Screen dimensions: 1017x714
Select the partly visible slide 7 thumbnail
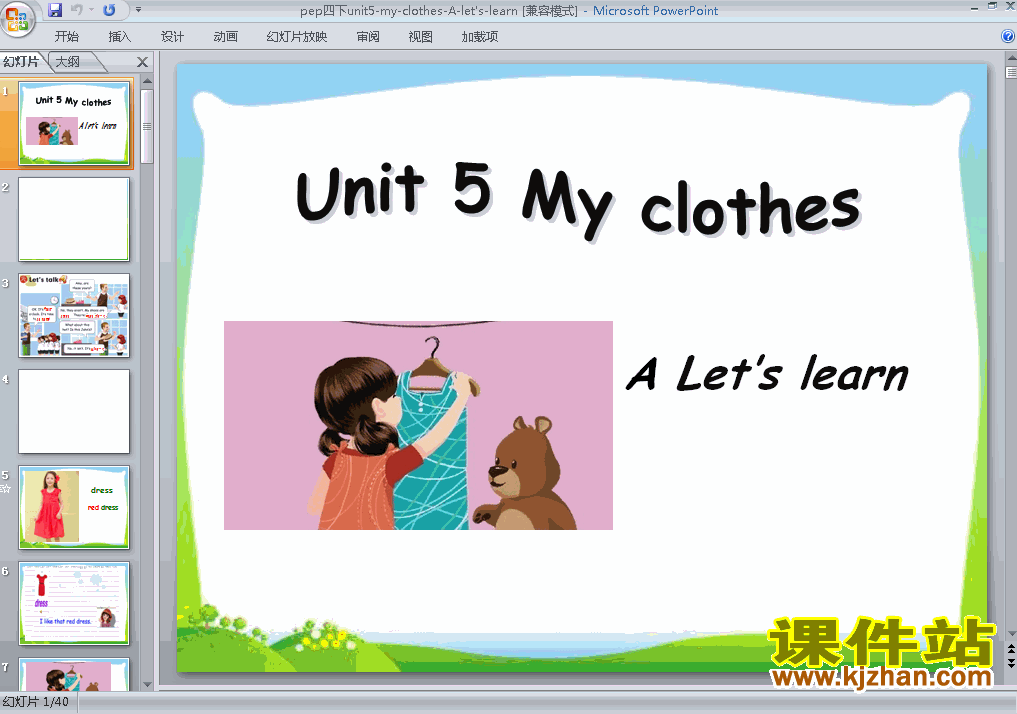[74, 674]
